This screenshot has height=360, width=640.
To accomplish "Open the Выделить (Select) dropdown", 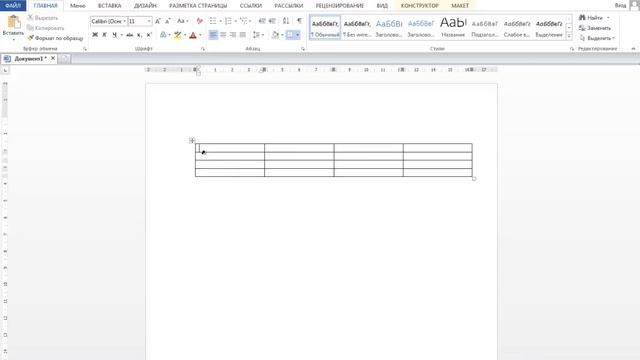I will (597, 38).
